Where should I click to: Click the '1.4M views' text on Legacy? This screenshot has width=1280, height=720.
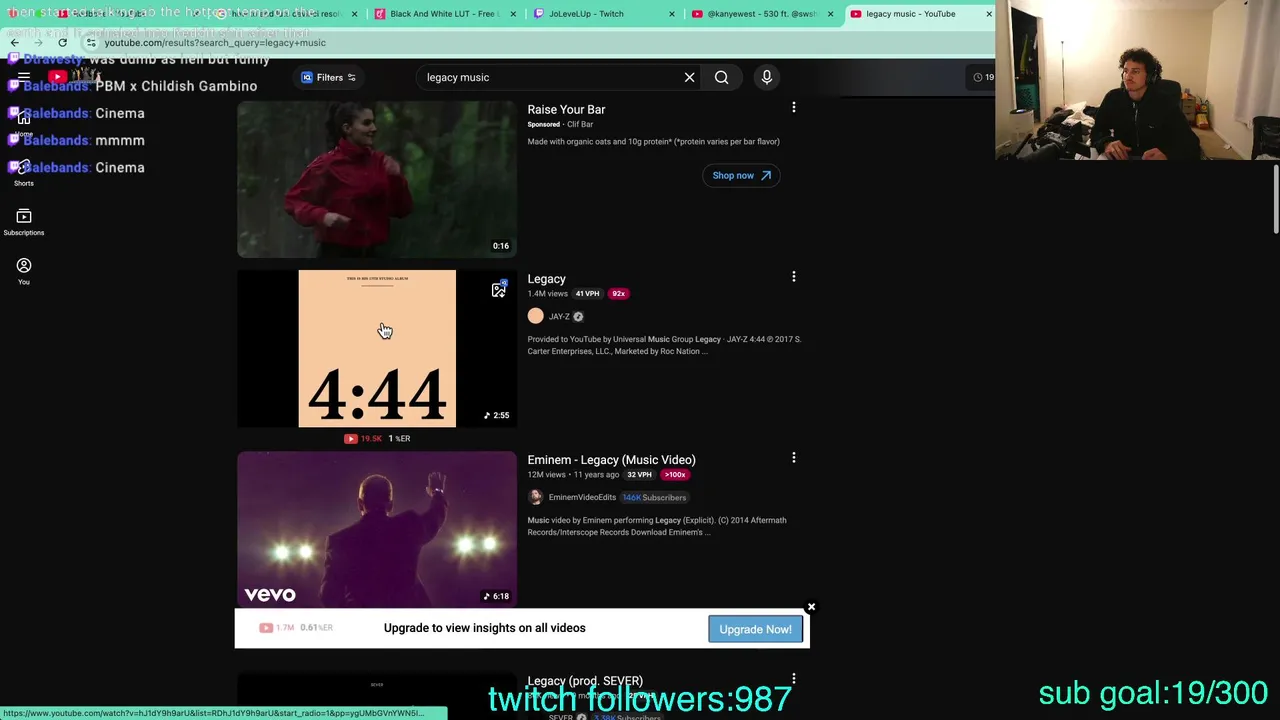click(x=548, y=294)
